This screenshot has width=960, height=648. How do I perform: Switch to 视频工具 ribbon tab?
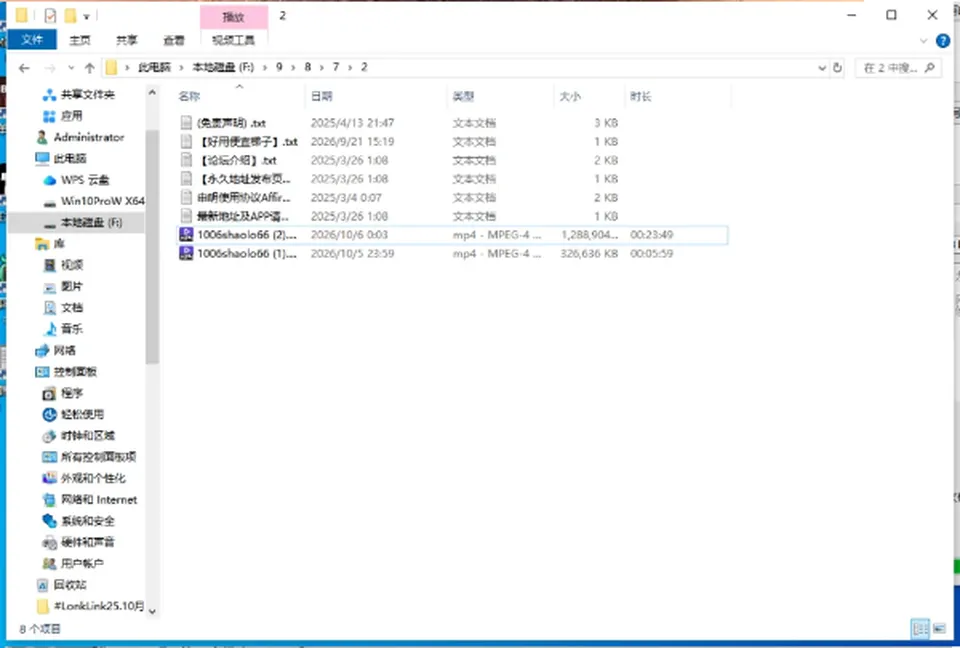[233, 40]
